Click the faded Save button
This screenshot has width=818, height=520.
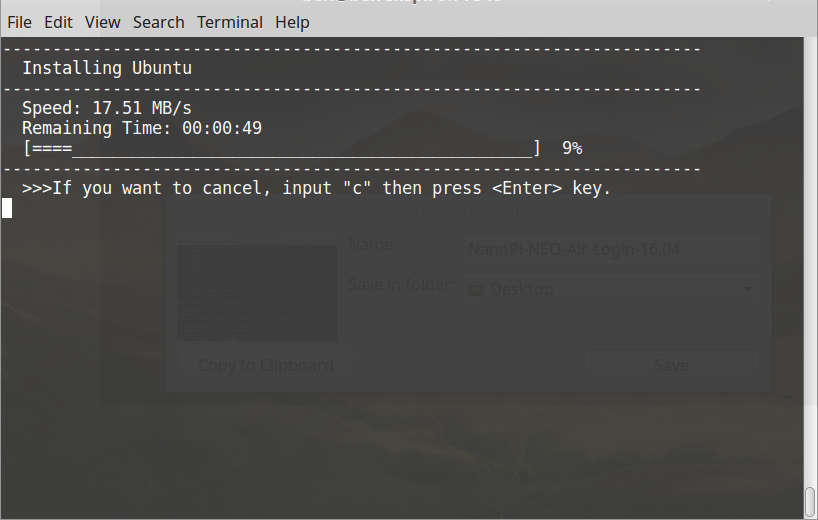click(670, 365)
